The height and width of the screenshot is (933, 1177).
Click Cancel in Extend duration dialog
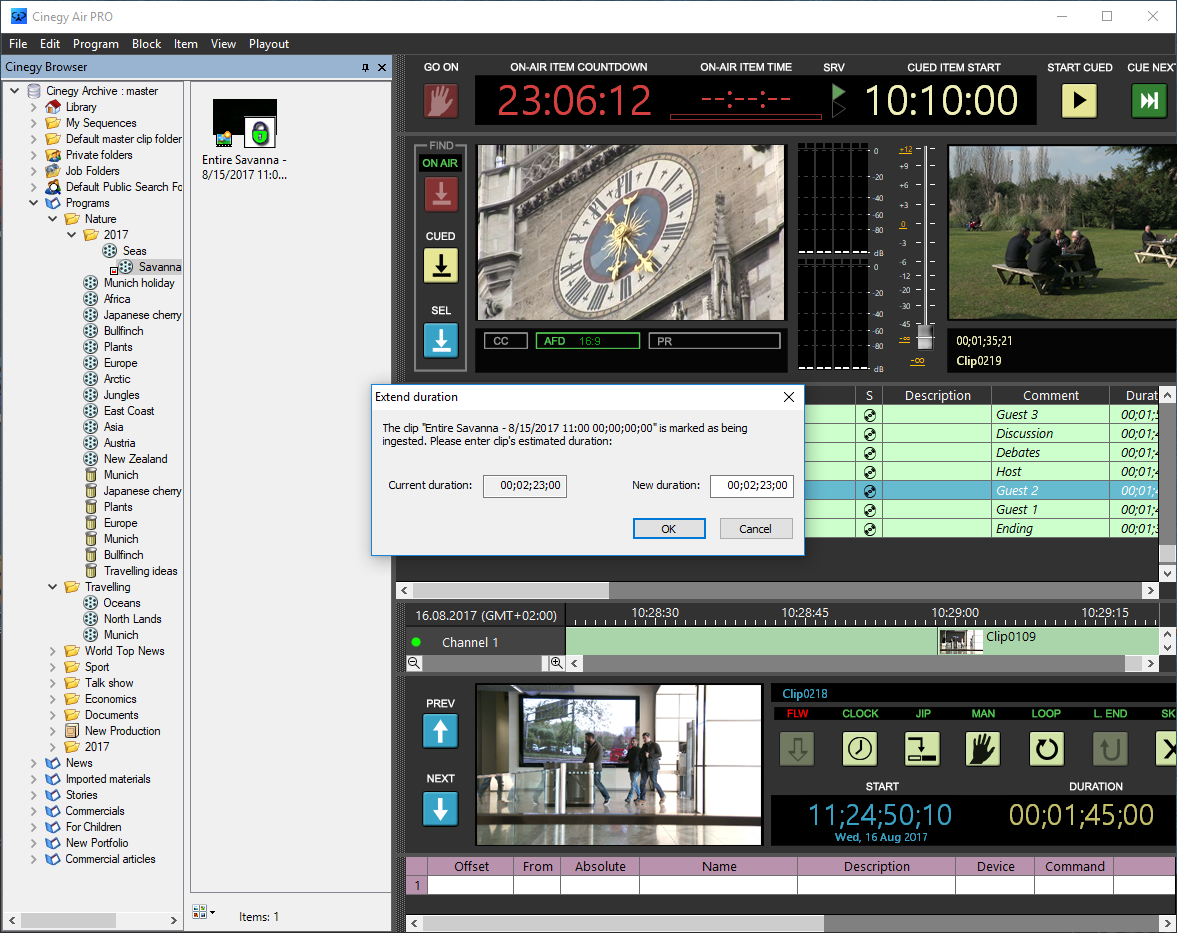click(755, 529)
